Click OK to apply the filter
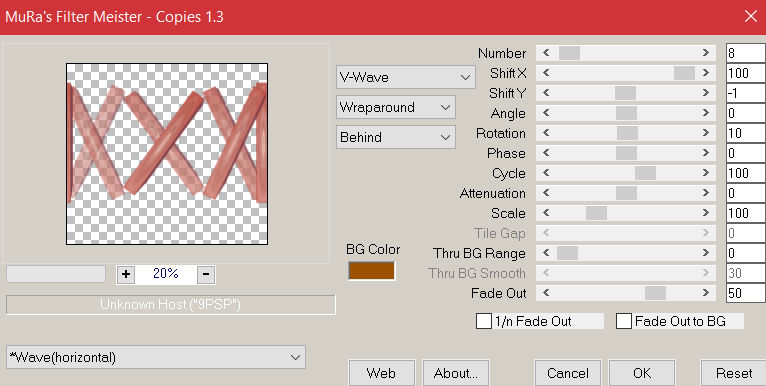The width and height of the screenshot is (766, 386). click(x=642, y=373)
